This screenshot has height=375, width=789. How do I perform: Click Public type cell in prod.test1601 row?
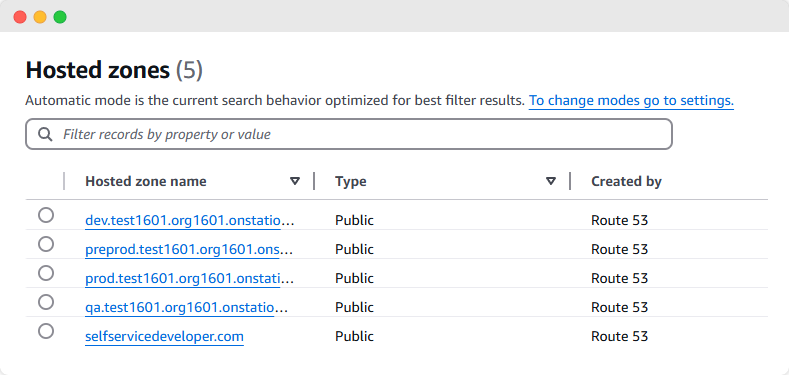tap(354, 278)
